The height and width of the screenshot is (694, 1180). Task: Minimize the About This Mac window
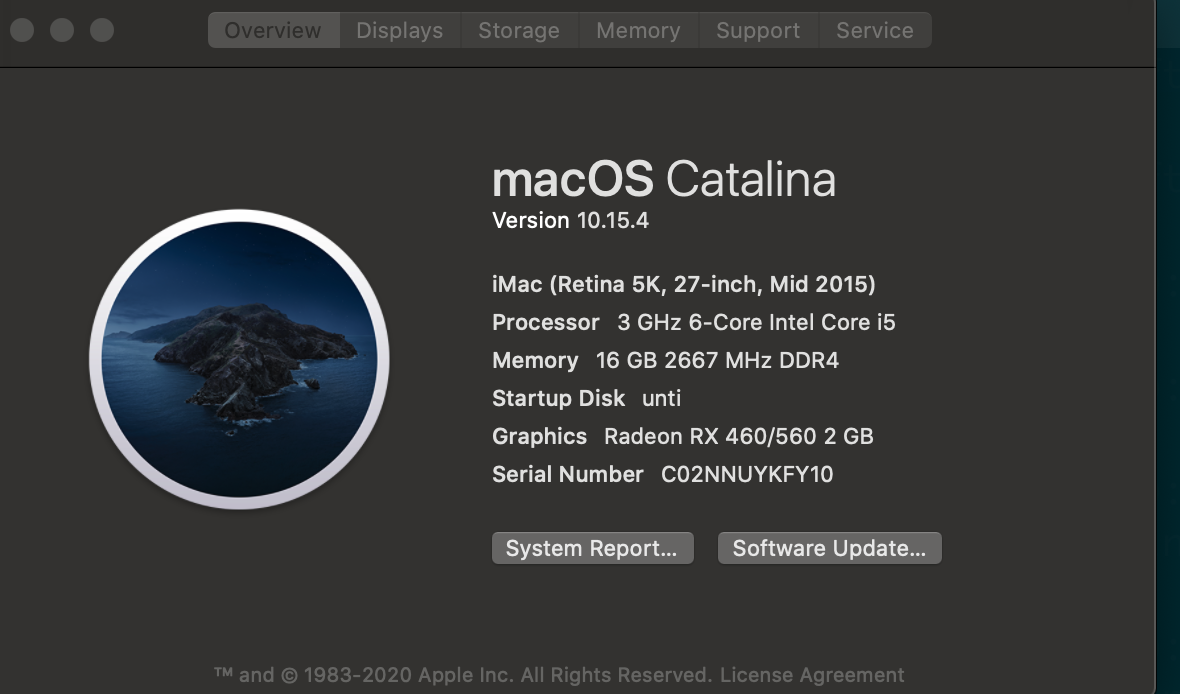coord(62,30)
